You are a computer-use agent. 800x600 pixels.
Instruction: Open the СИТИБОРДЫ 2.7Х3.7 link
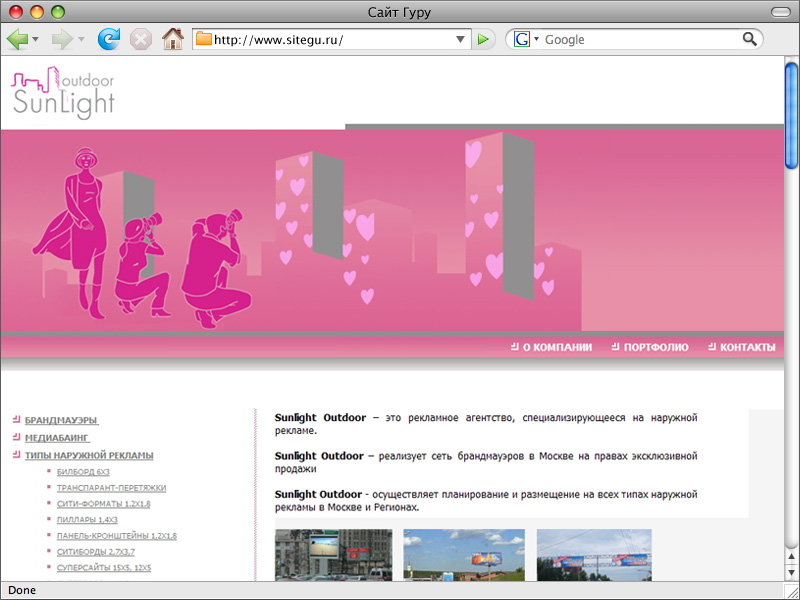[96, 552]
